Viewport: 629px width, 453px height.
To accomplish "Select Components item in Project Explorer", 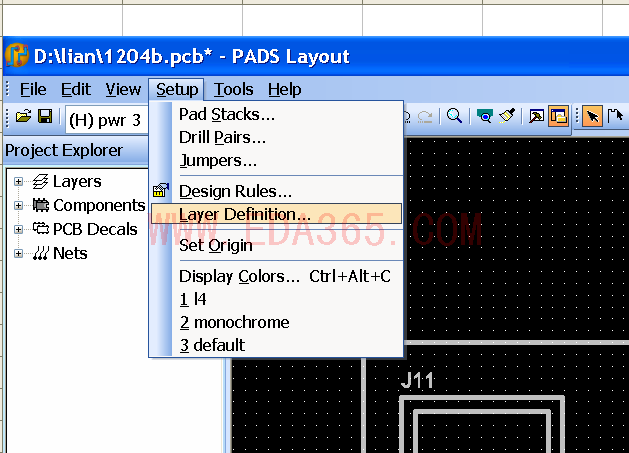I will [99, 205].
